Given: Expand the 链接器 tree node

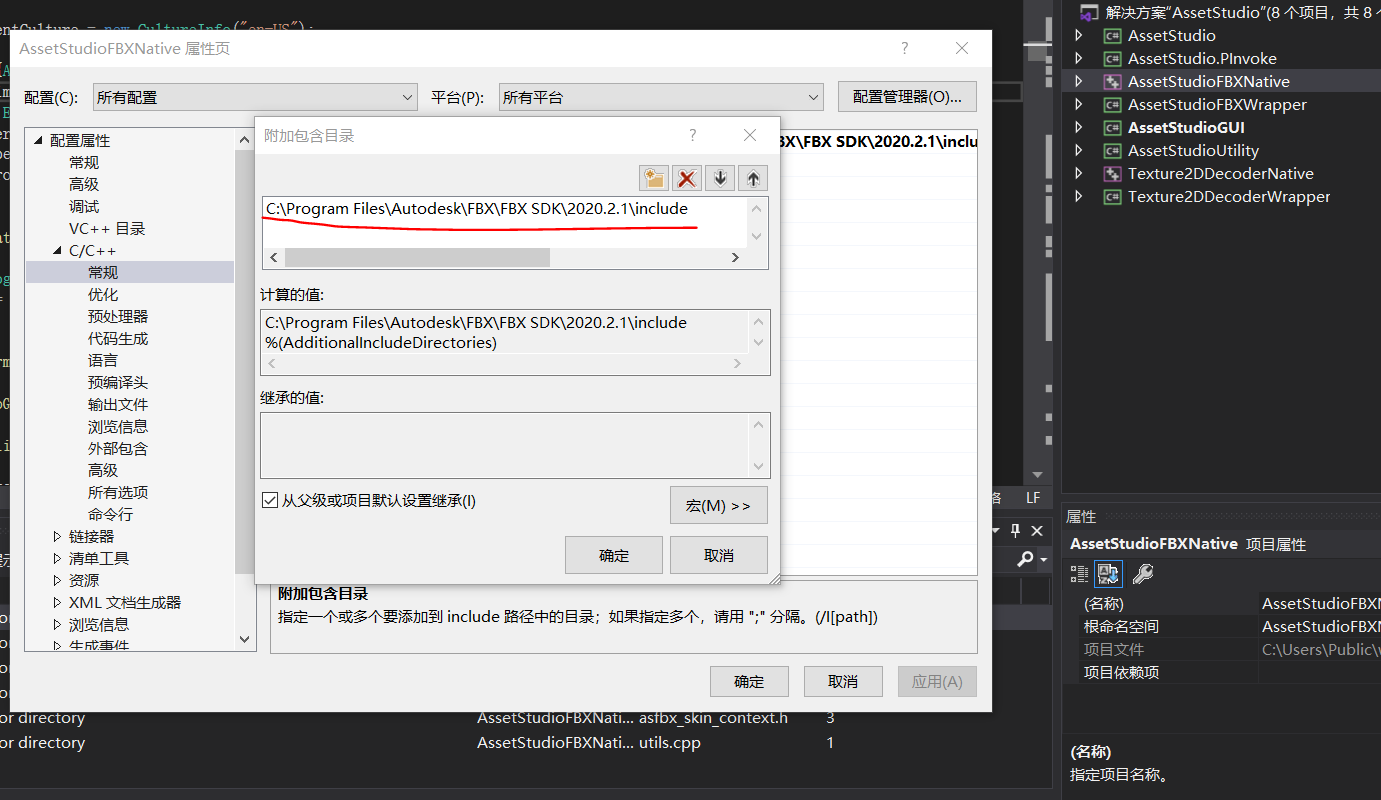Looking at the screenshot, I should (58, 536).
